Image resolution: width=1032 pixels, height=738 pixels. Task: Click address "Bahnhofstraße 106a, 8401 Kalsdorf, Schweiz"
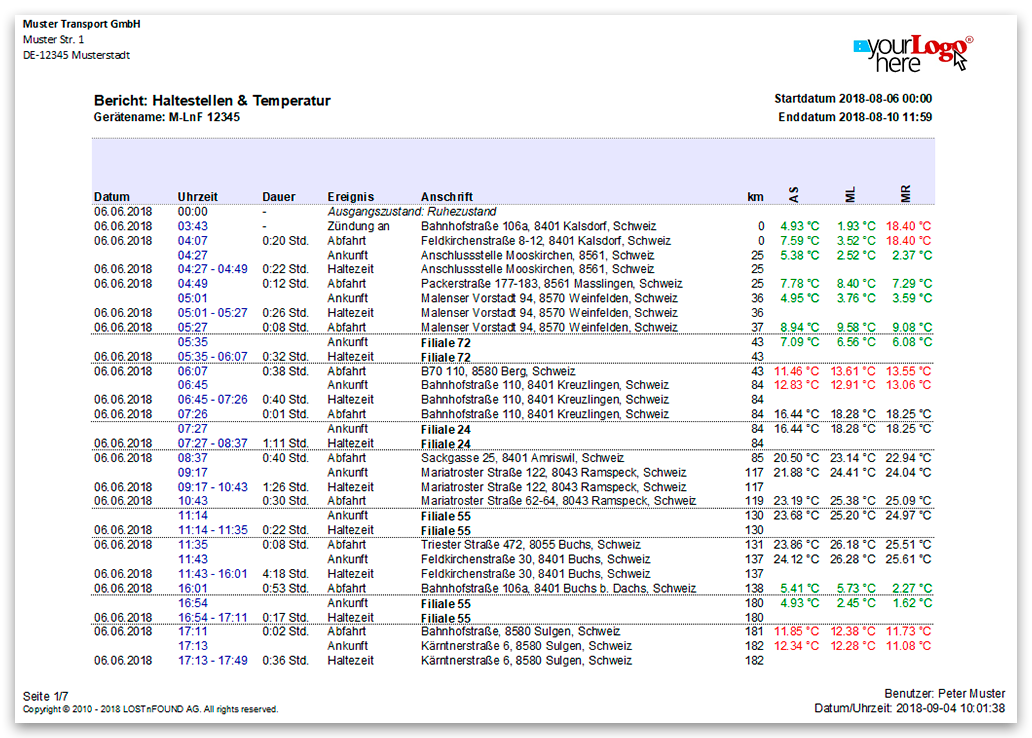coord(538,226)
